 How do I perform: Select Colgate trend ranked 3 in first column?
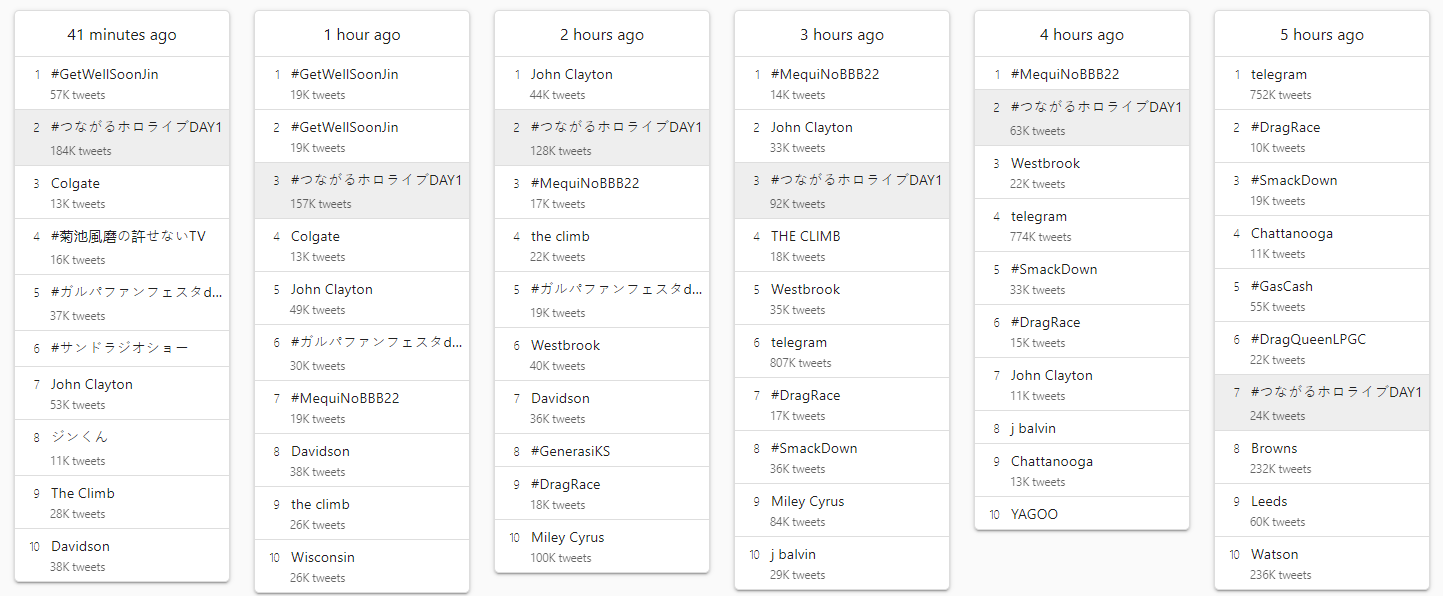(x=122, y=192)
